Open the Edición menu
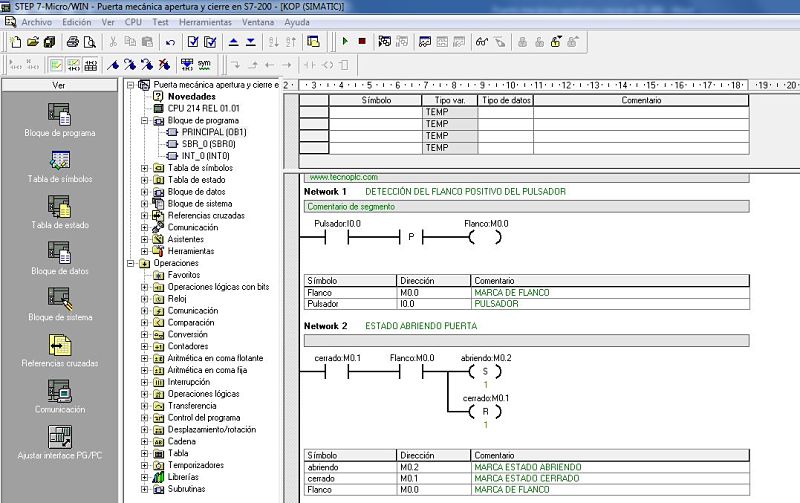The image size is (800, 503). 77,22
